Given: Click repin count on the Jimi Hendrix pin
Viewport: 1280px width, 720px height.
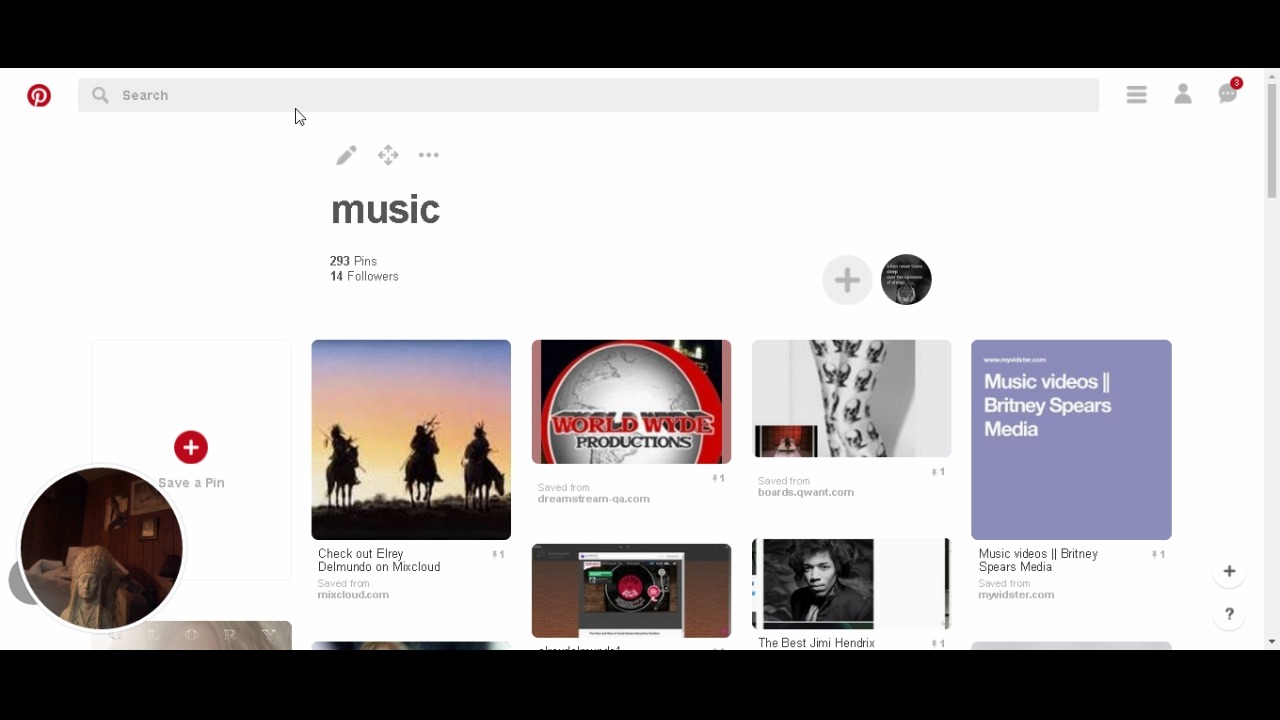Looking at the screenshot, I should [938, 643].
